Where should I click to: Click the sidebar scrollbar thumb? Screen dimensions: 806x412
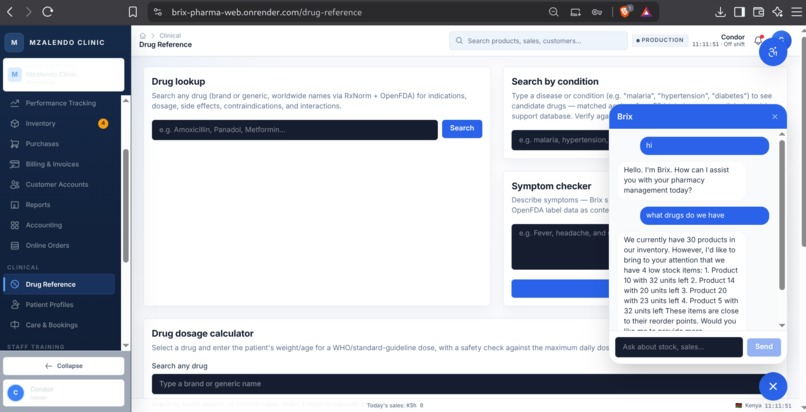pyautogui.click(x=125, y=205)
